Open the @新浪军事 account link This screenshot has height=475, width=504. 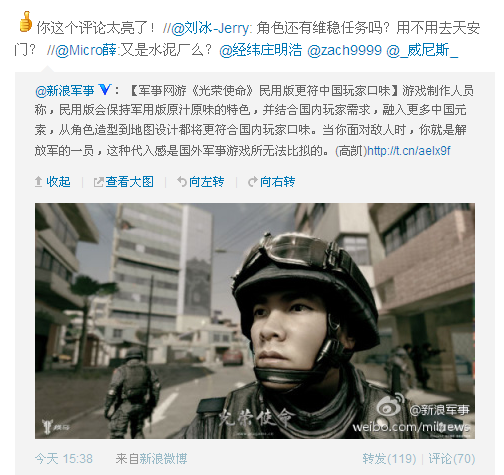point(65,91)
